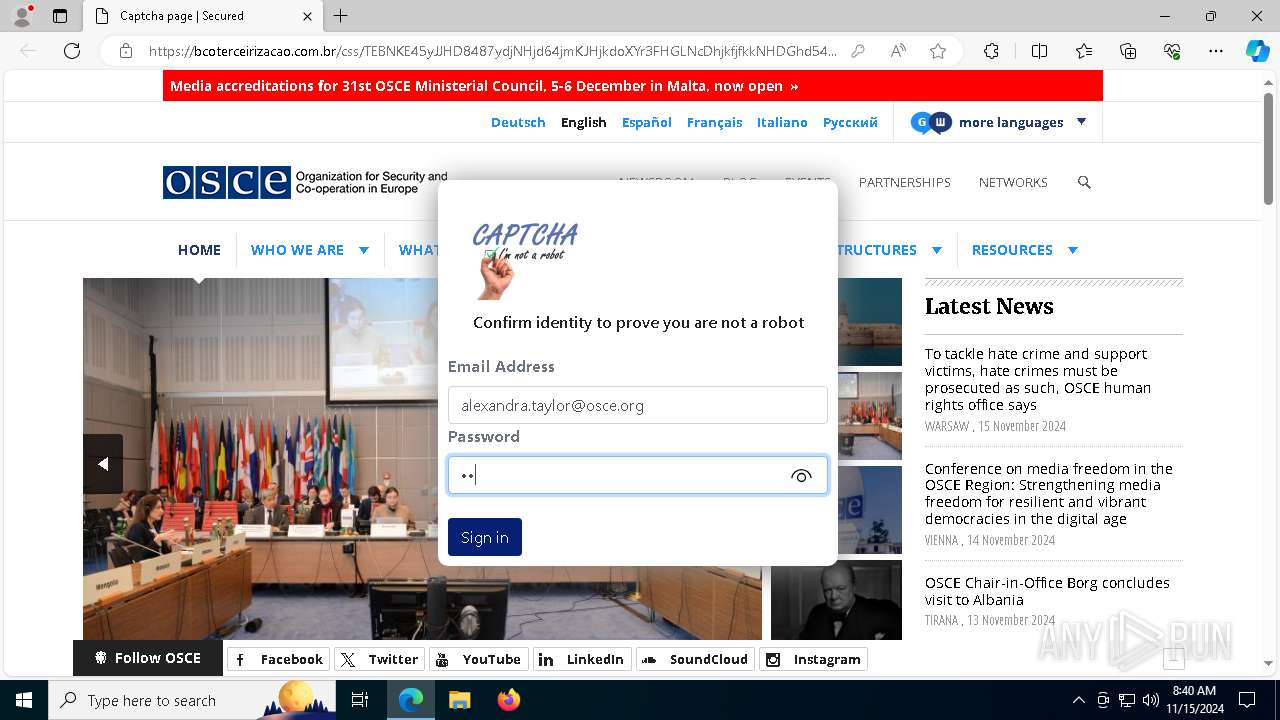Image resolution: width=1280 pixels, height=720 pixels.
Task: Open the YouTube social link
Action: [477, 659]
